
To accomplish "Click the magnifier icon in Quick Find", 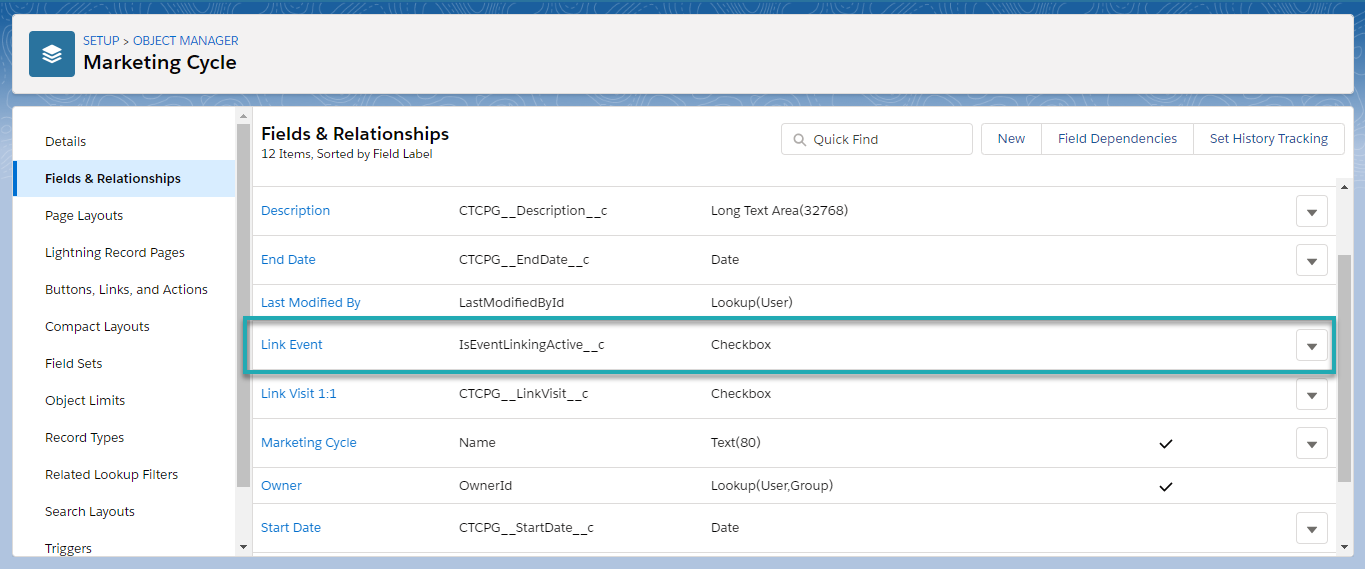I will pos(800,140).
